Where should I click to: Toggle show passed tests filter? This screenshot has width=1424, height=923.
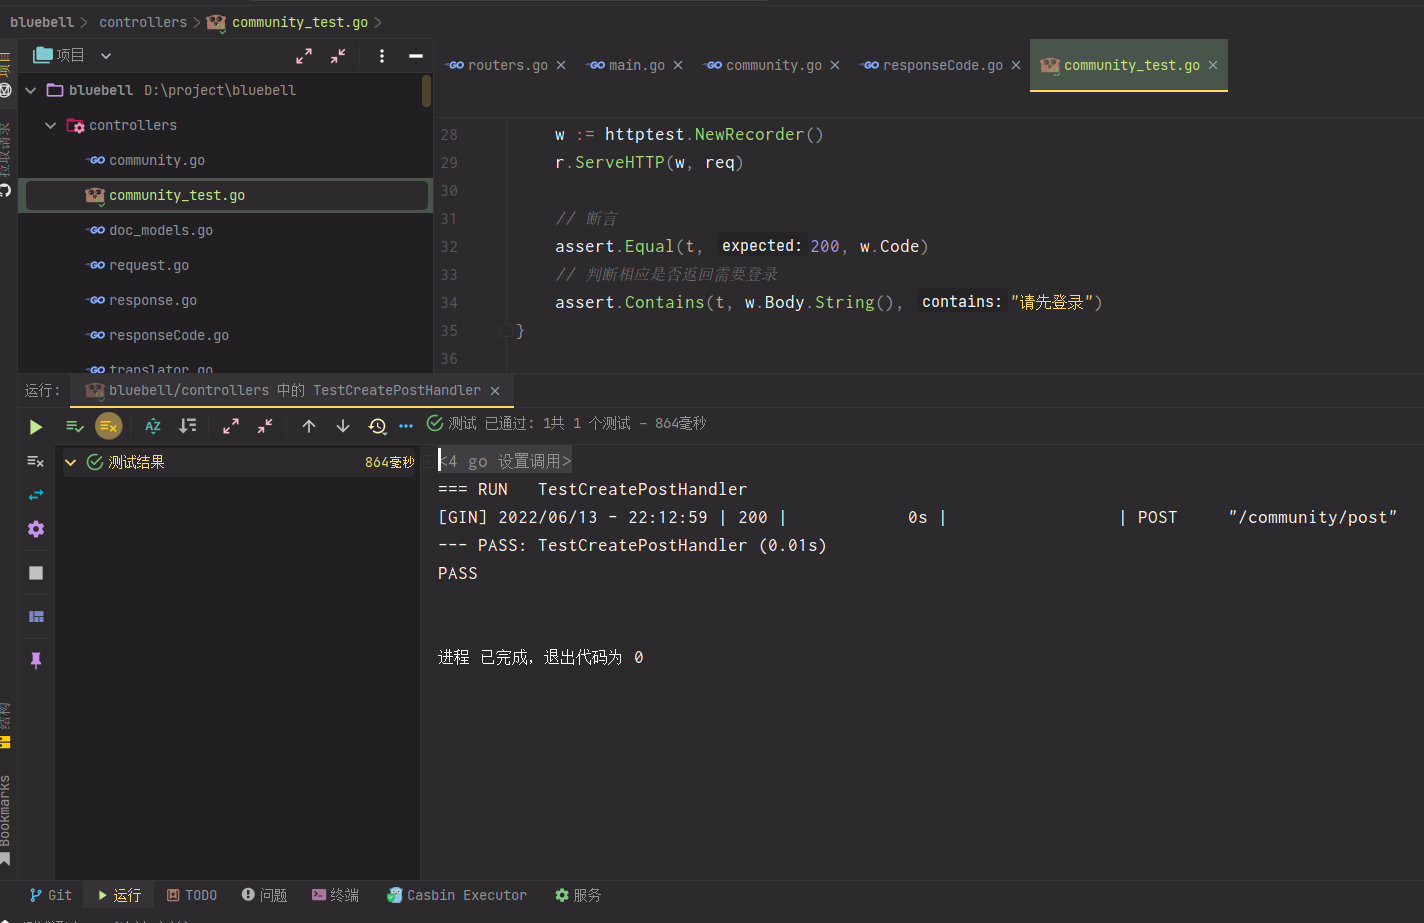[75, 427]
